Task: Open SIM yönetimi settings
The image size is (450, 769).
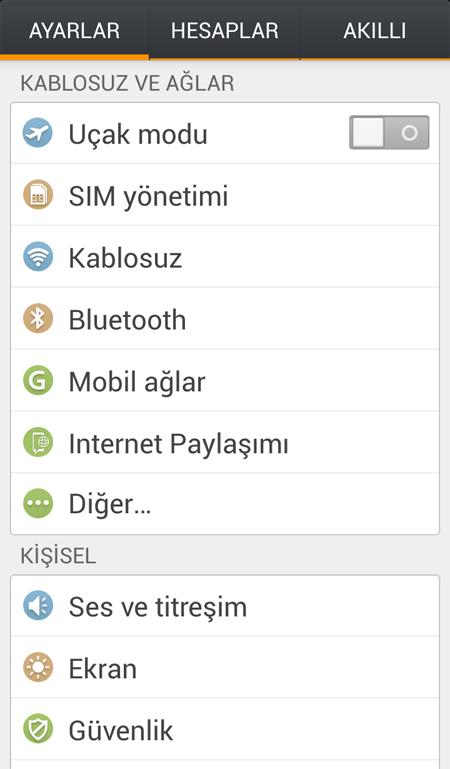Action: tap(225, 195)
